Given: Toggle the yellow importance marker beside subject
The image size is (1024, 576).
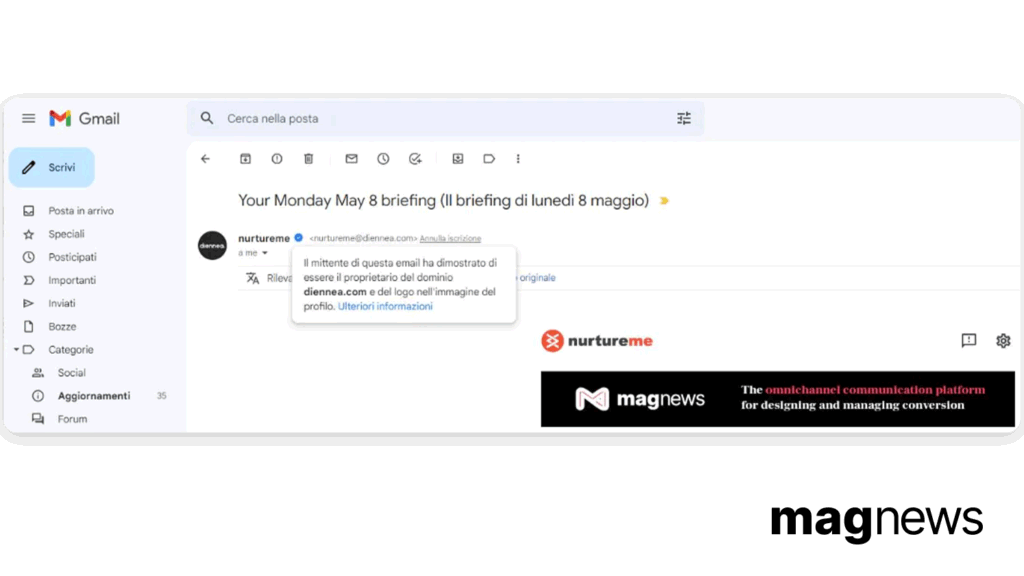Looking at the screenshot, I should pos(664,200).
